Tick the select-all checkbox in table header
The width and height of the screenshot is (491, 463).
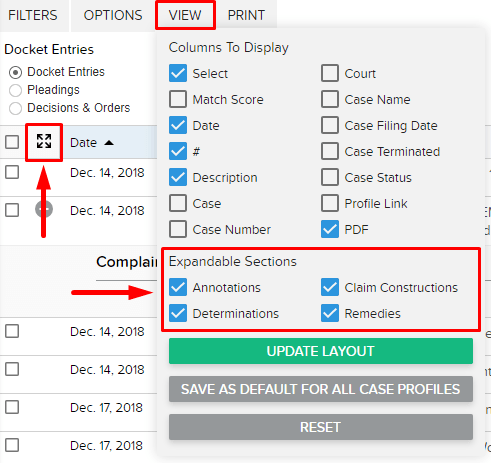pos(12,142)
